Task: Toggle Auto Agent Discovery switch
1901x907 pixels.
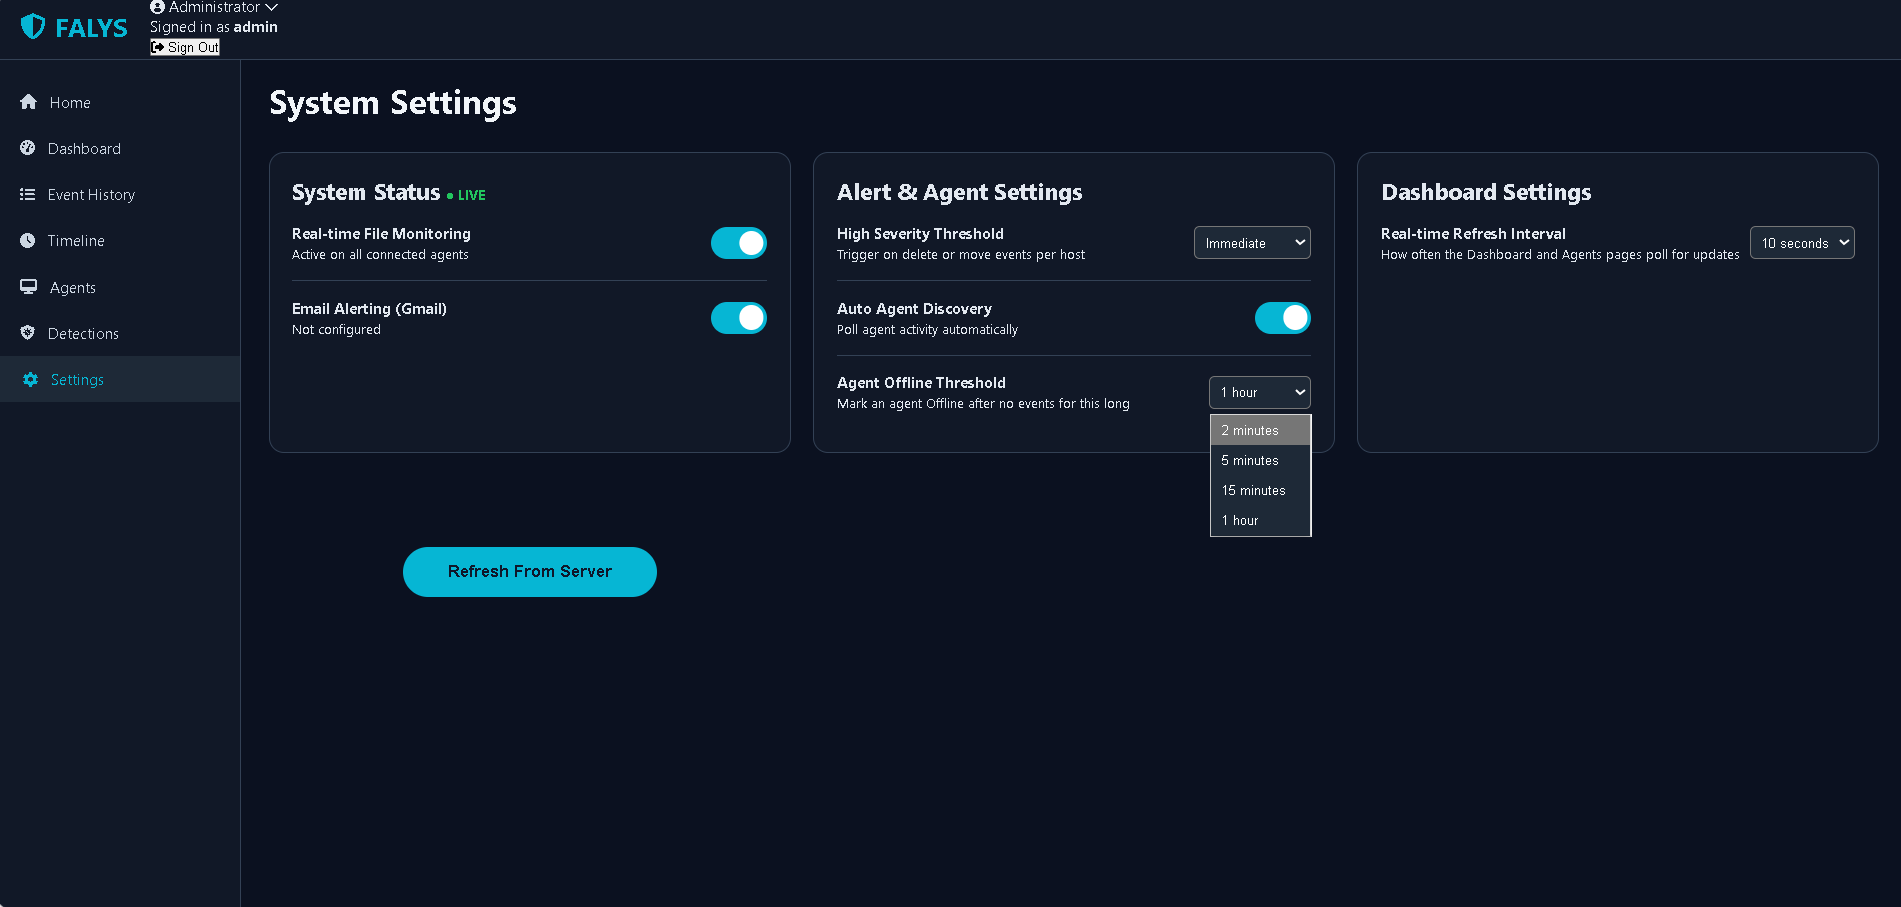Action: click(x=1283, y=318)
